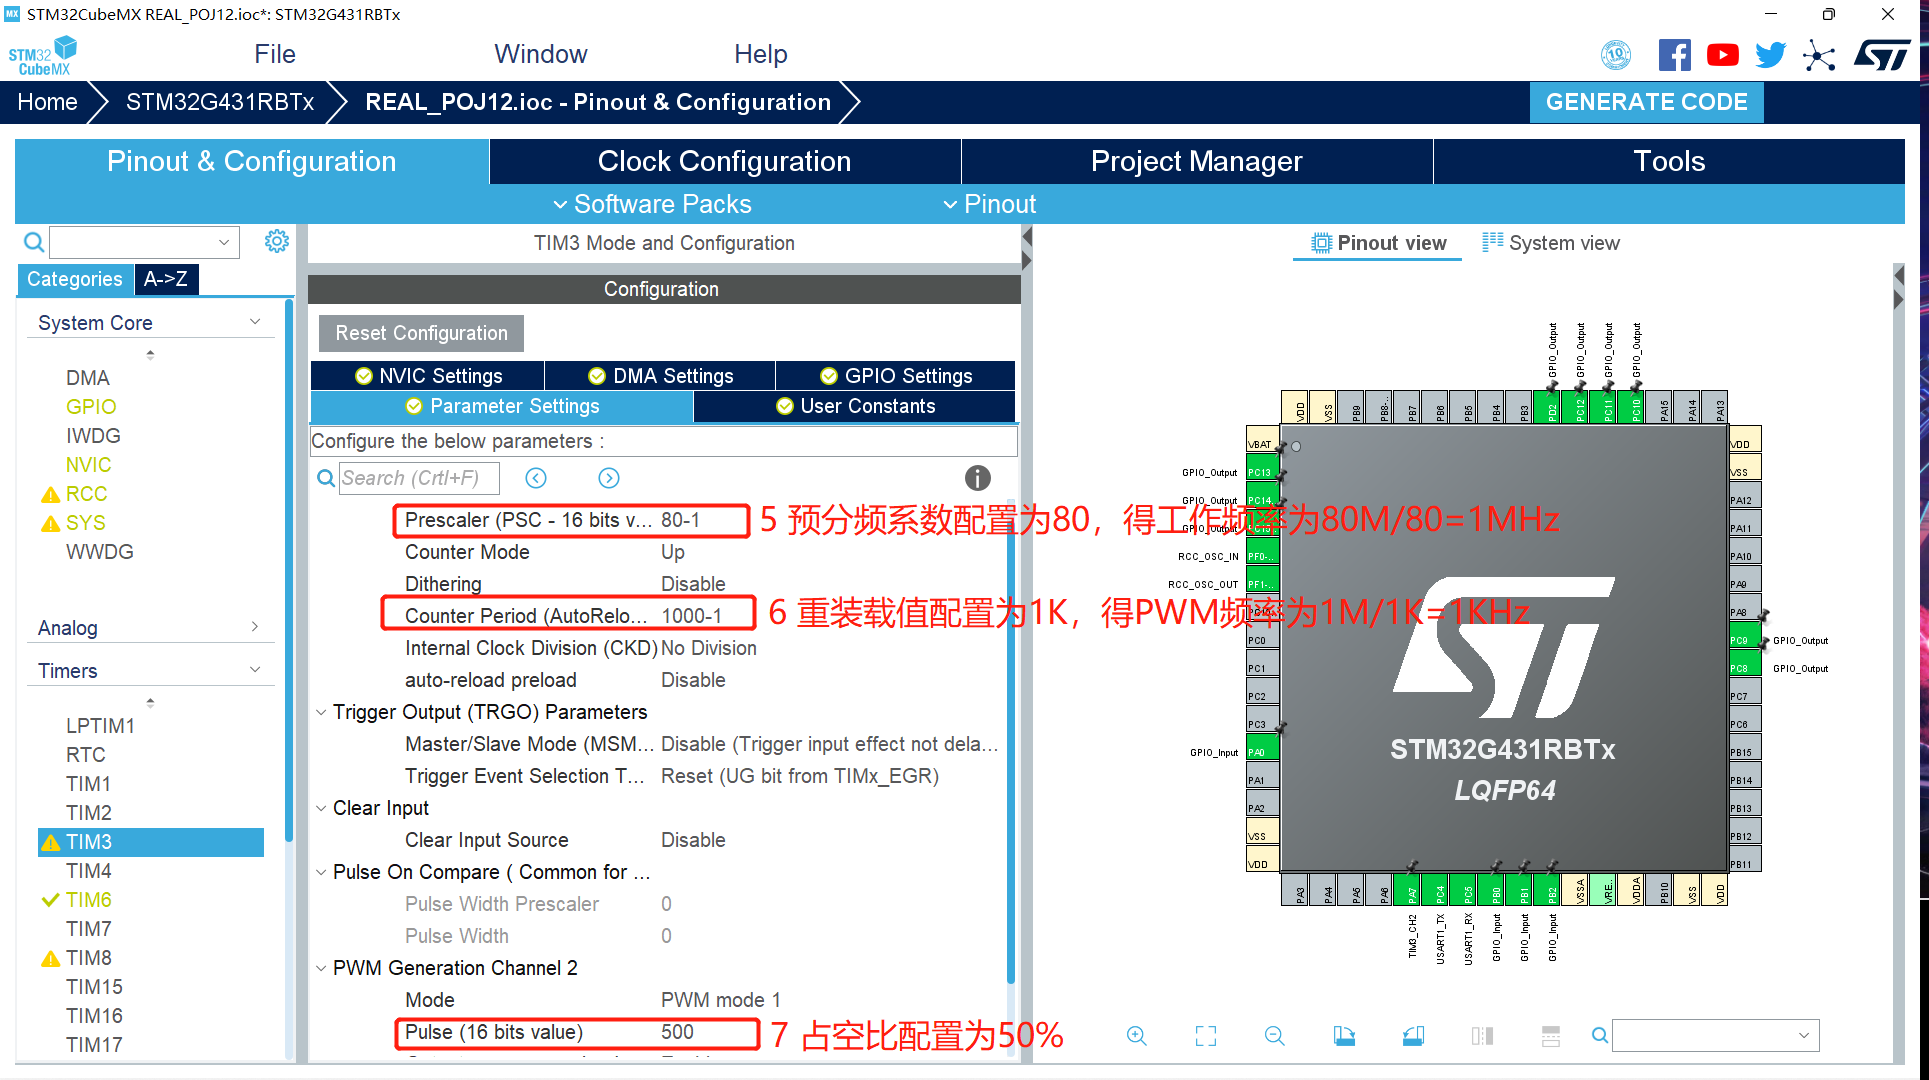
Task: Collapse the configuration panel splitter arrow
Action: [x=1026, y=238]
